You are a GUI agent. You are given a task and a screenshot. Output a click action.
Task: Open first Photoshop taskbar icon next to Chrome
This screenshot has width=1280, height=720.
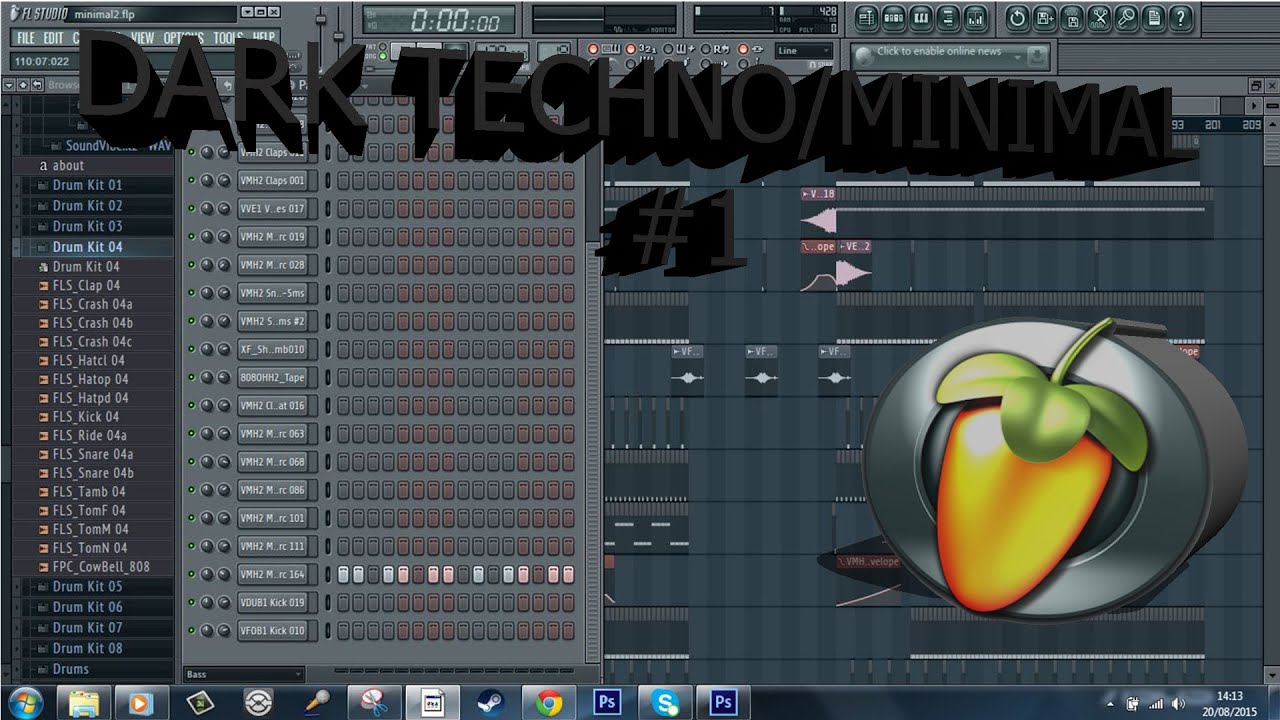(x=606, y=703)
